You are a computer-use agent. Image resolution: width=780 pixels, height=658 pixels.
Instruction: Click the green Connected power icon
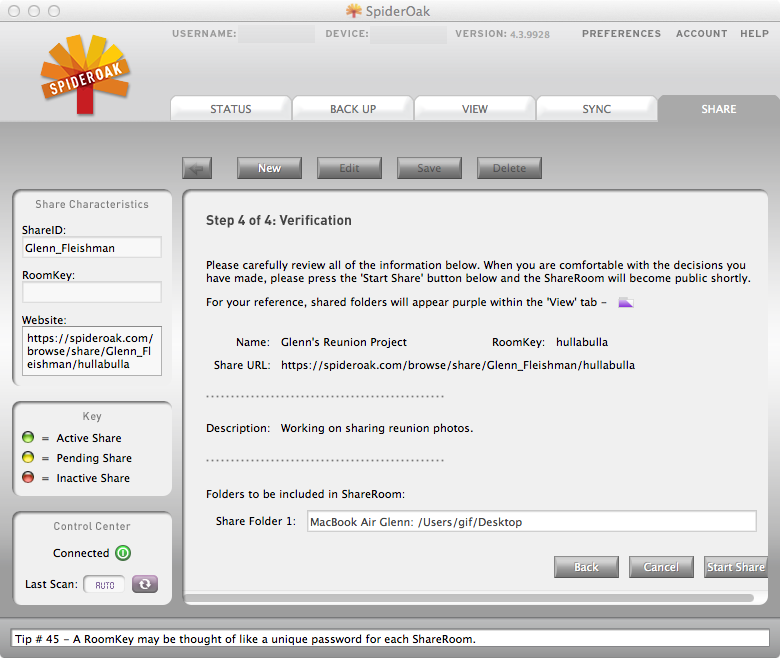click(123, 553)
